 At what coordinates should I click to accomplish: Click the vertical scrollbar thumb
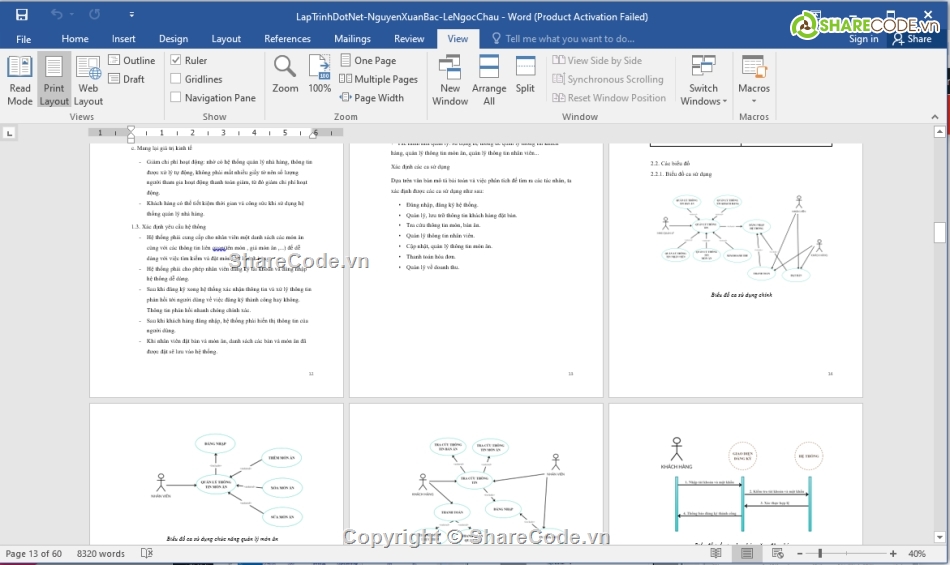coord(940,233)
